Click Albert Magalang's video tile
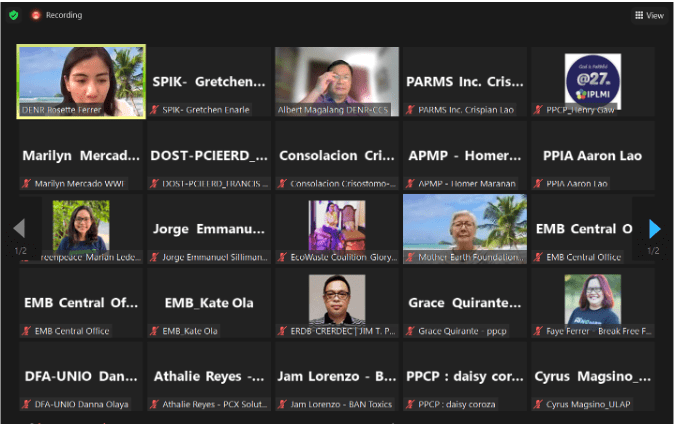675x424 pixels. click(337, 81)
